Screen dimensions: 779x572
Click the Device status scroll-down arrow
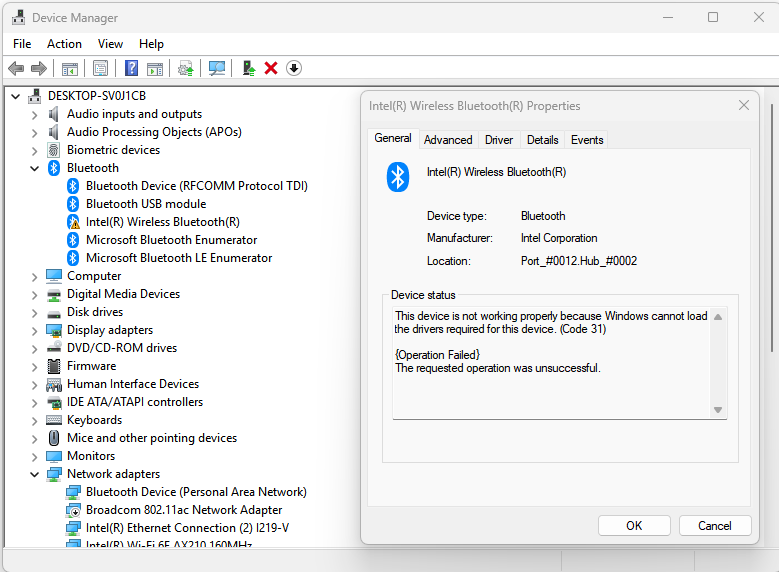[718, 410]
